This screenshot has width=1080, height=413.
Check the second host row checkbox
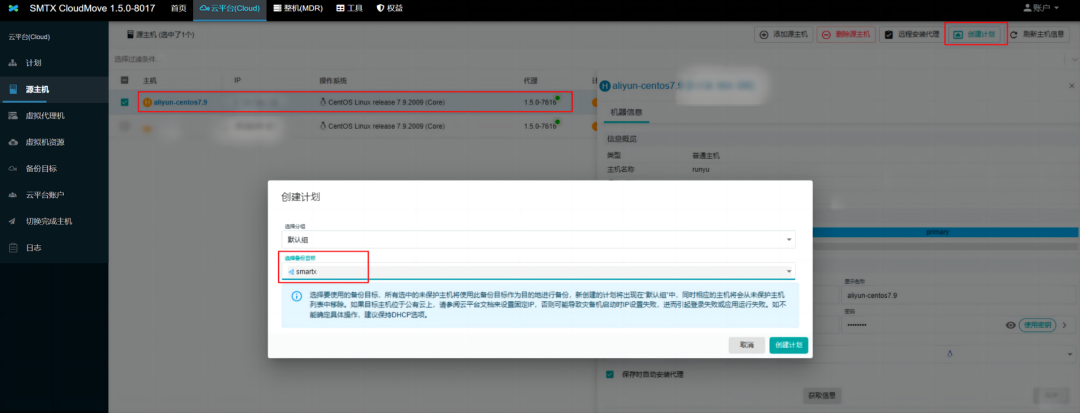point(125,125)
